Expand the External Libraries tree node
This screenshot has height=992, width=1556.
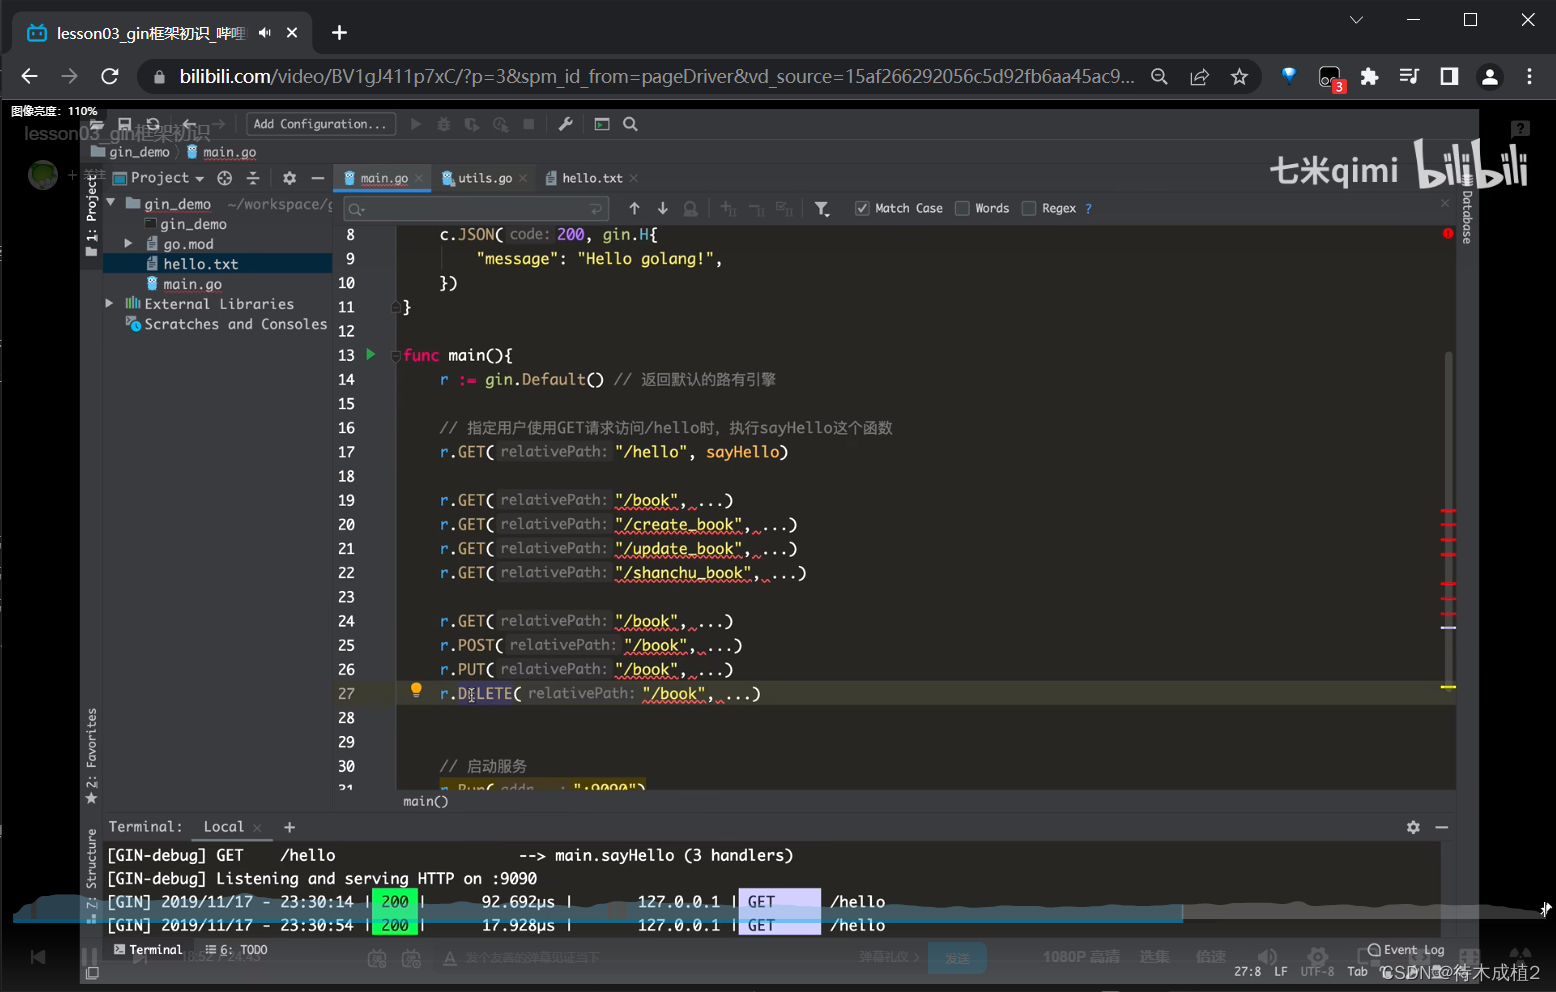point(110,303)
